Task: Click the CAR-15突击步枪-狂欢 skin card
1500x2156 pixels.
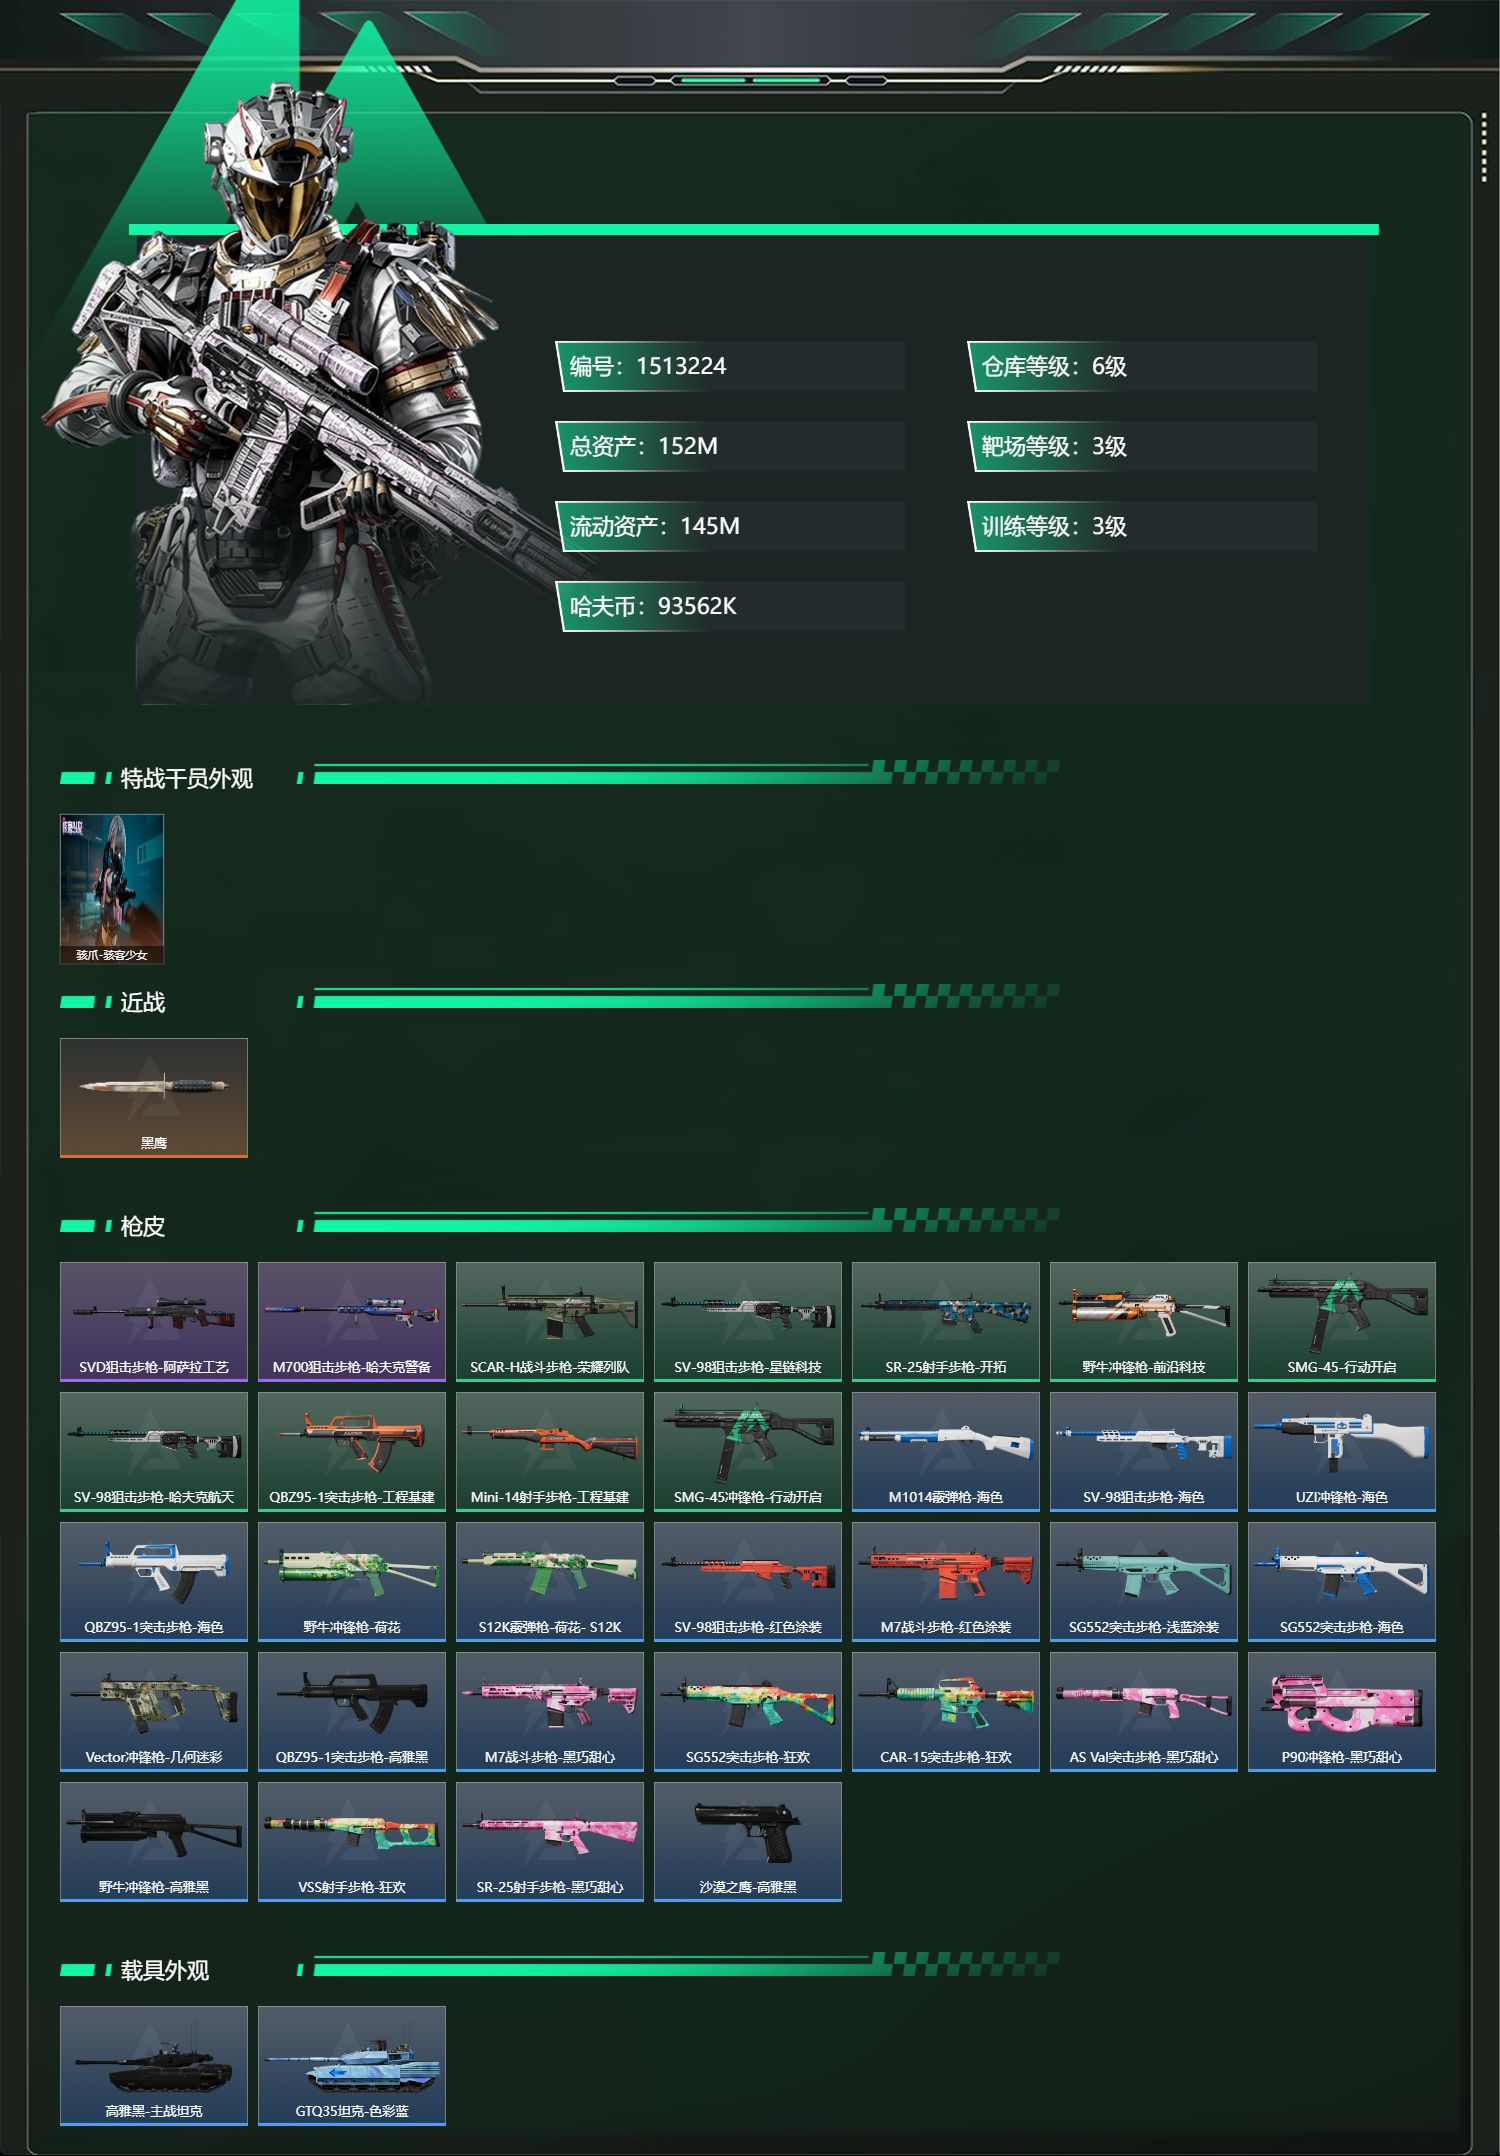Action: pos(946,1712)
